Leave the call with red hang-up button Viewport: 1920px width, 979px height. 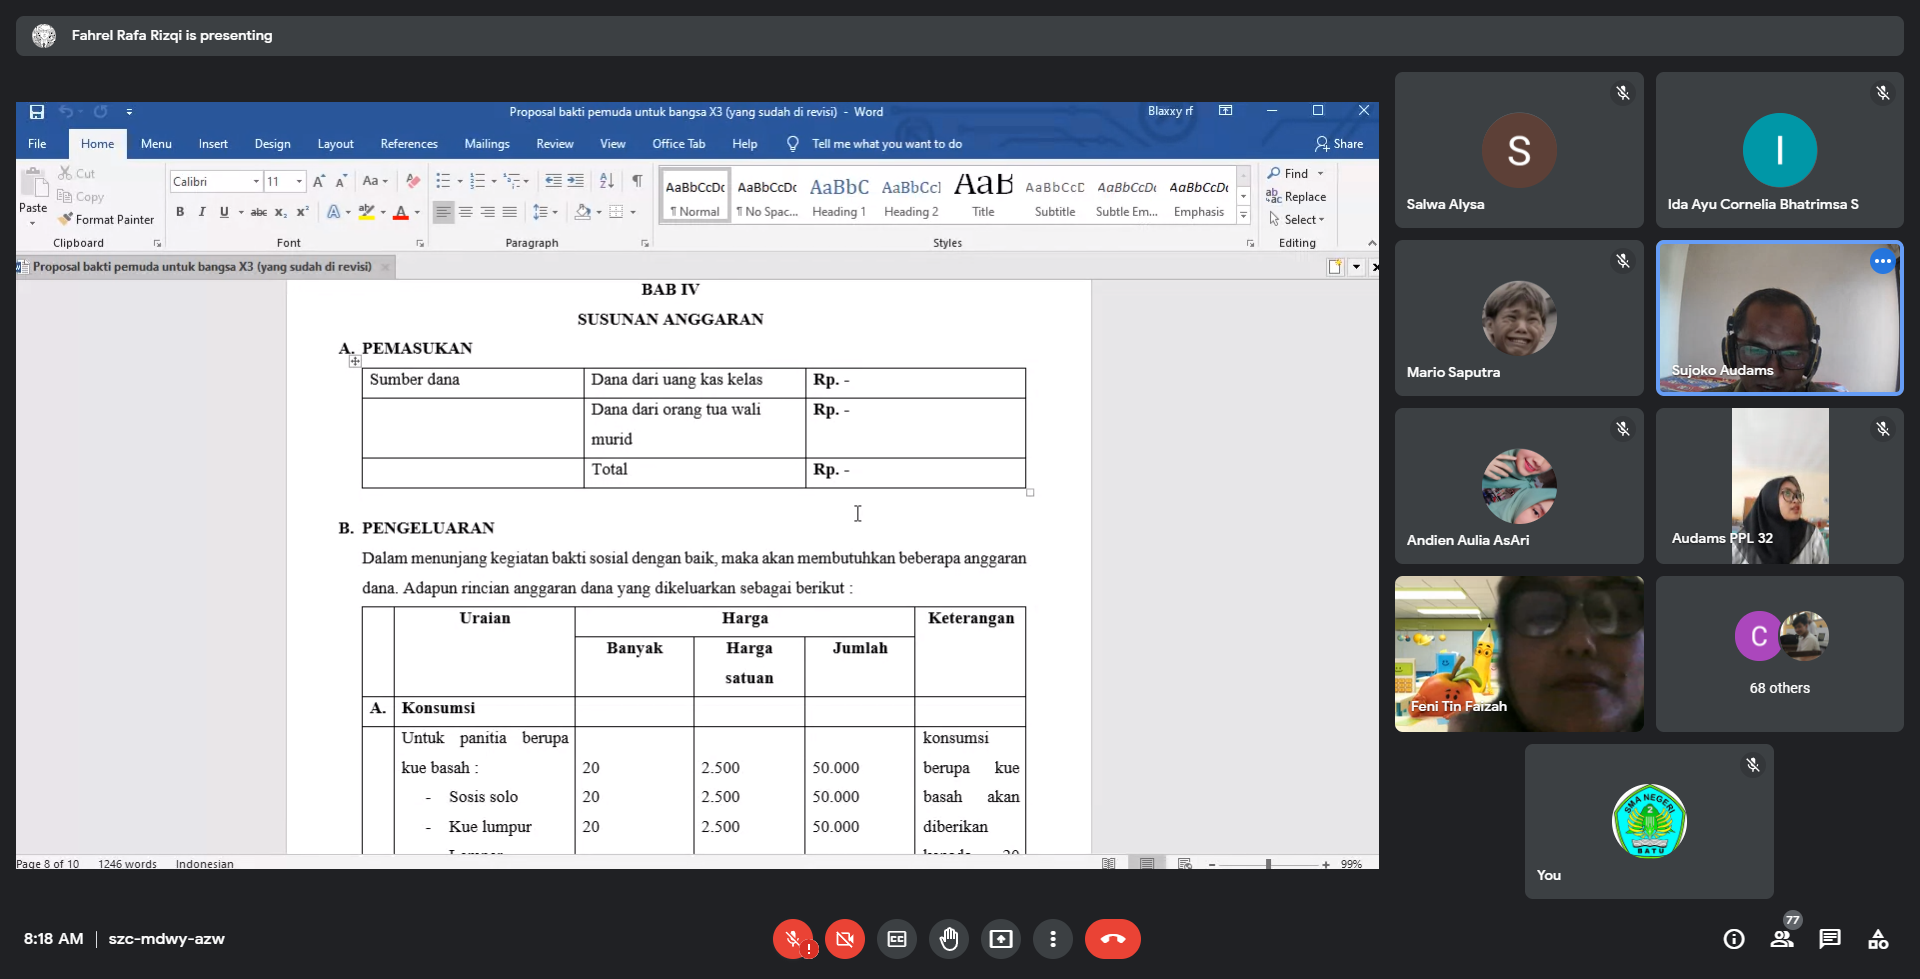1112,939
